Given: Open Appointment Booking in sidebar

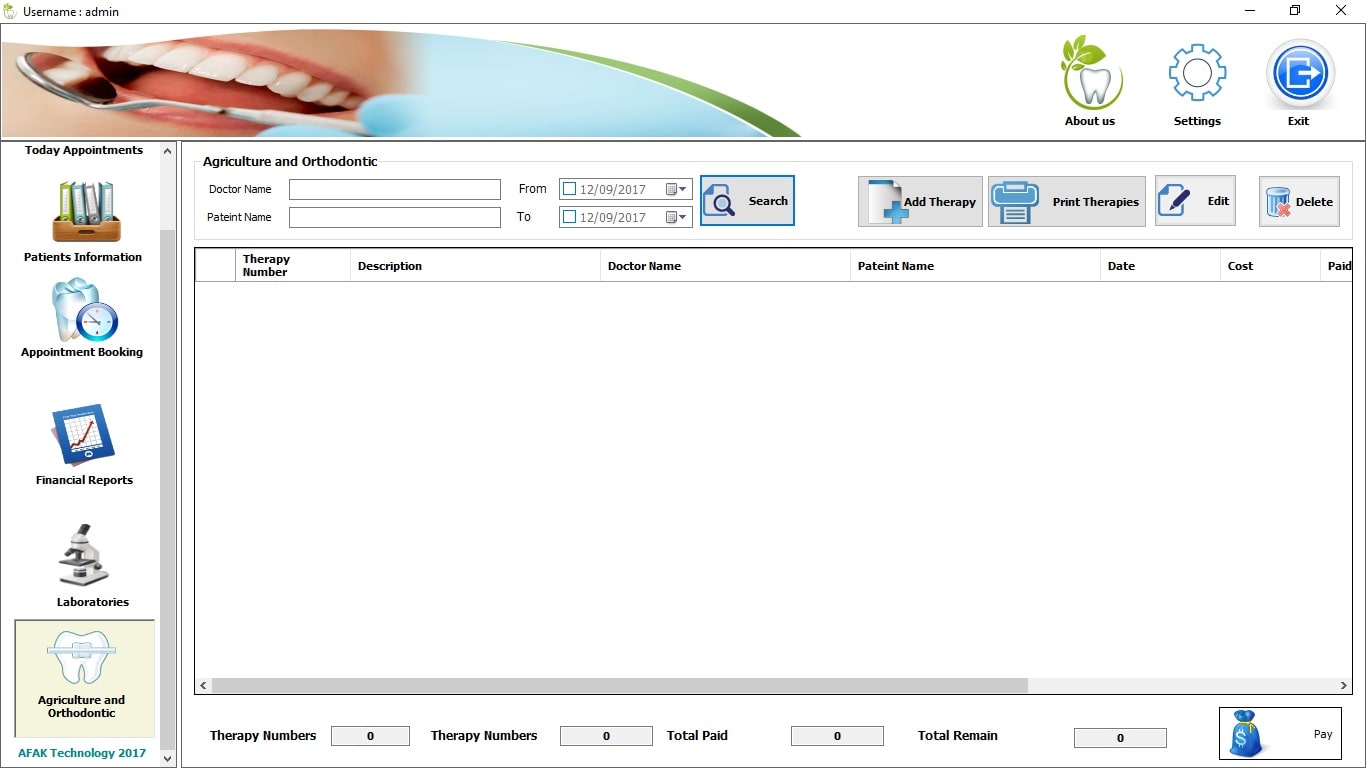Looking at the screenshot, I should click(x=84, y=311).
